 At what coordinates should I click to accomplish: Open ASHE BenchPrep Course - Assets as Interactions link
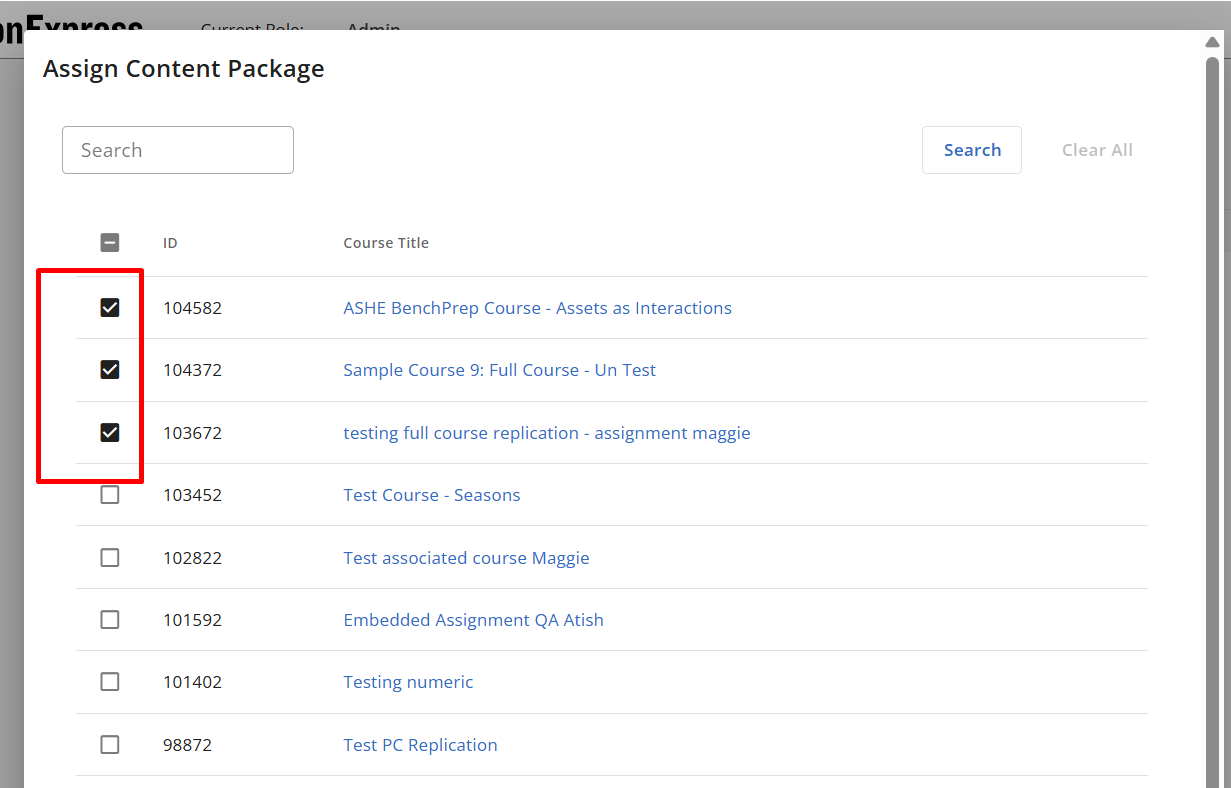[x=537, y=308]
